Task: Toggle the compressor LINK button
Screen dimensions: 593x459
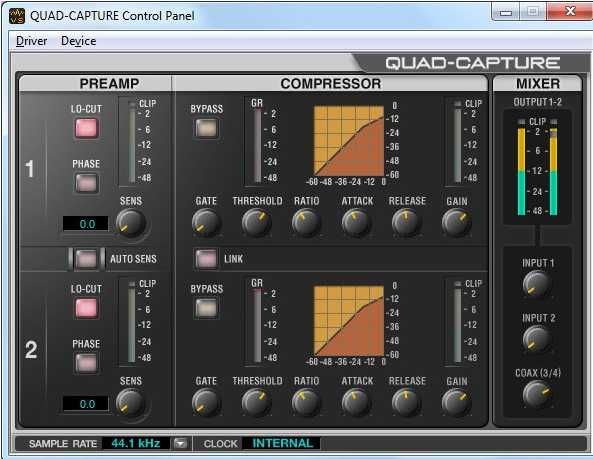Action: coord(206,259)
